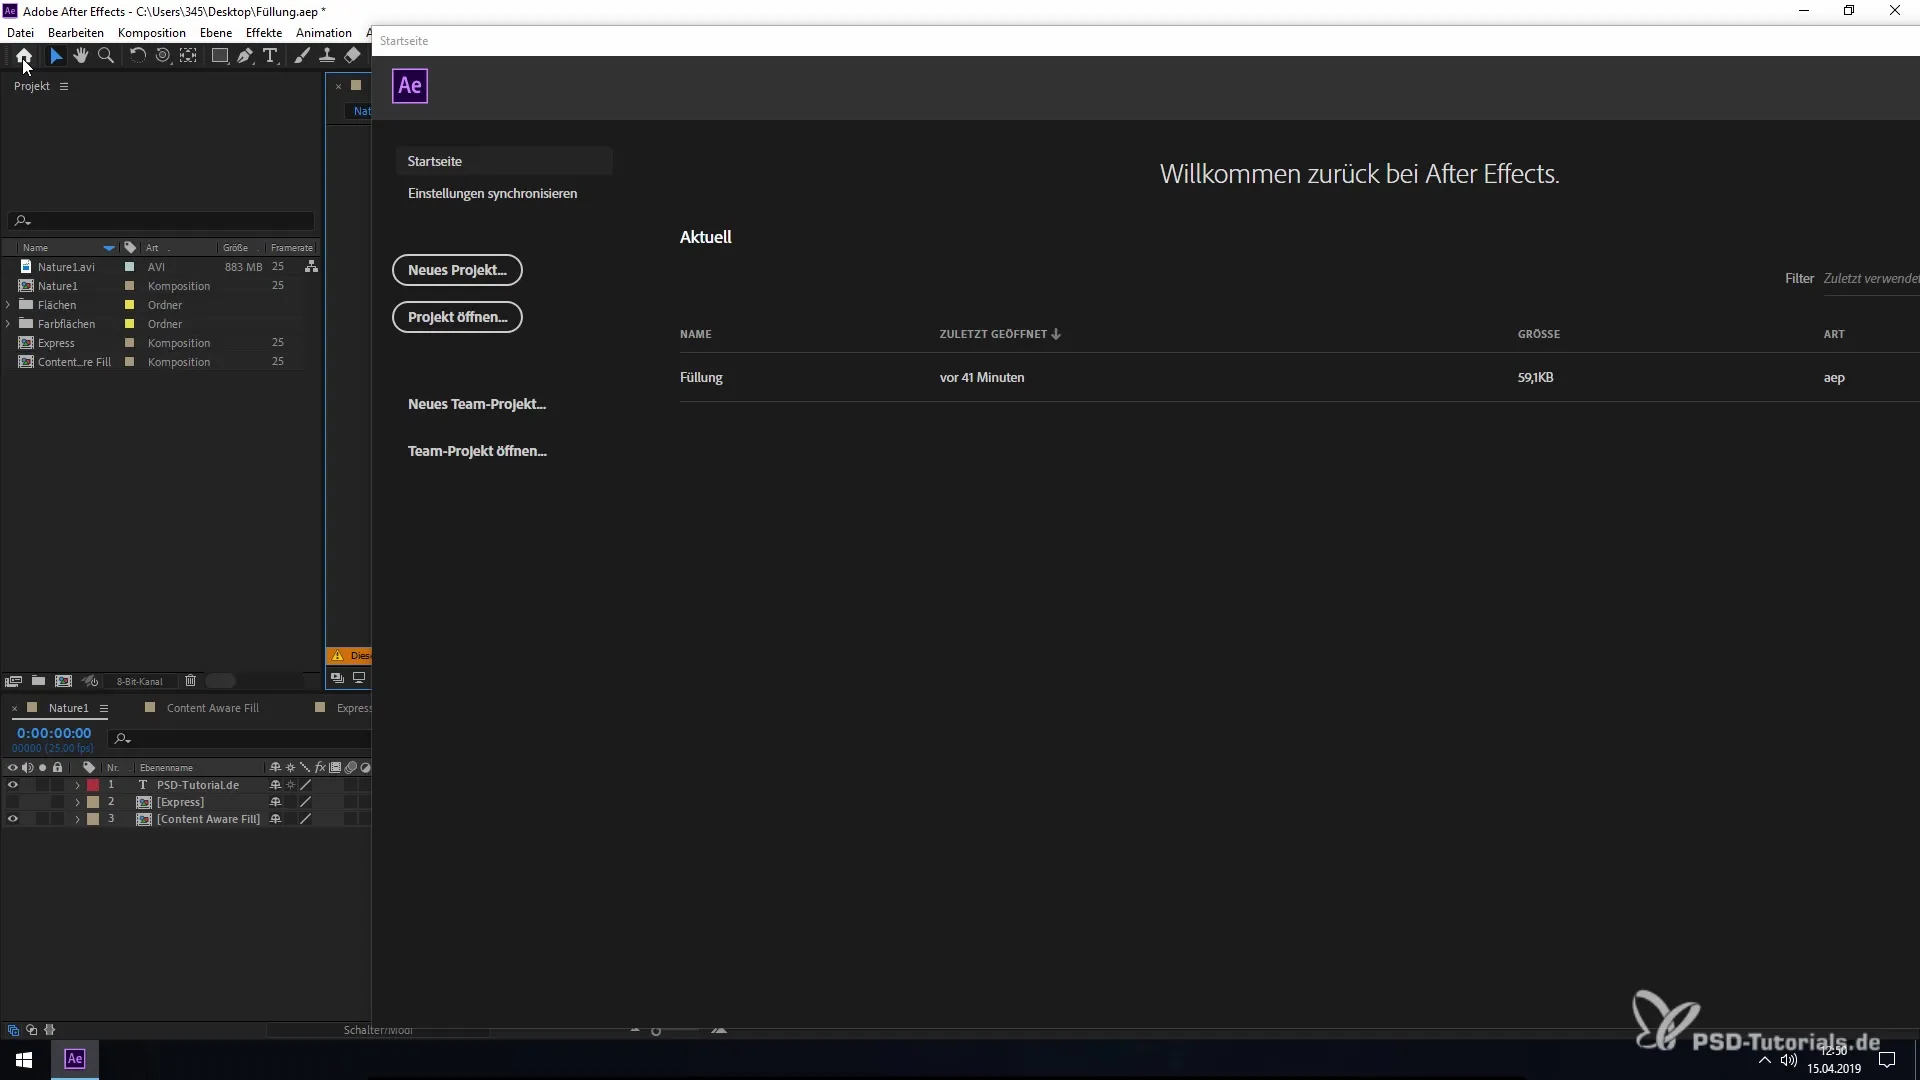This screenshot has height=1080, width=1920.
Task: Expand the Flächen folder
Action: (x=9, y=305)
